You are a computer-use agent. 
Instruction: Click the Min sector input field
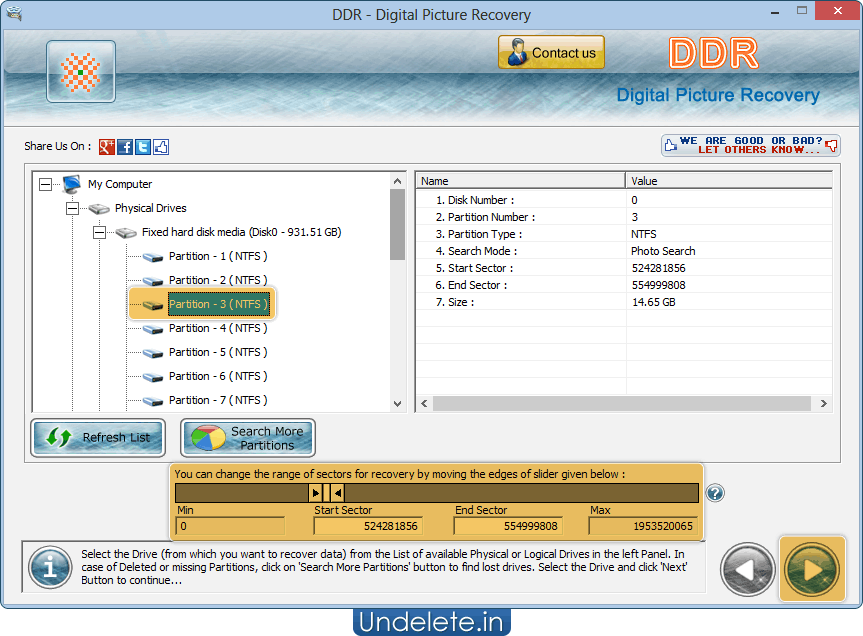230,526
